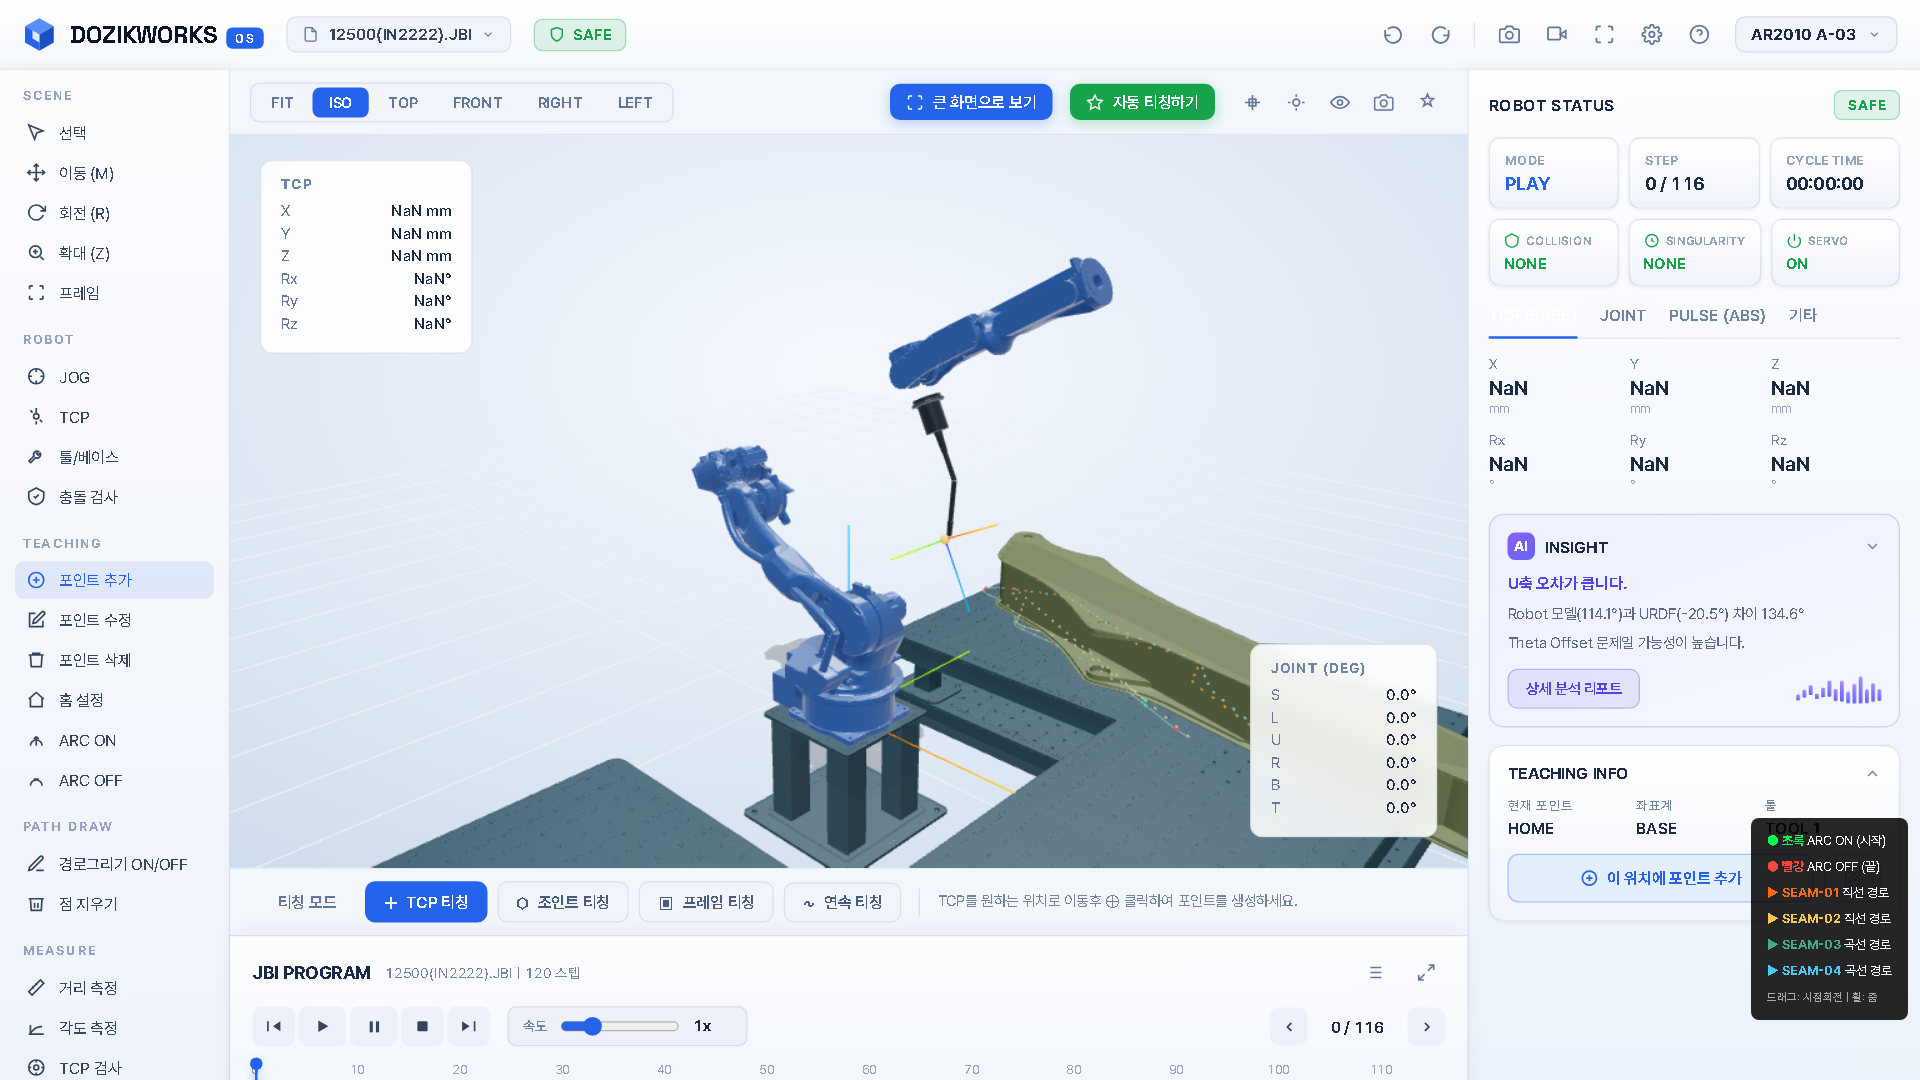Image resolution: width=1920 pixels, height=1080 pixels.
Task: Select 포인트 삭제 in the teaching list
Action: coord(115,660)
